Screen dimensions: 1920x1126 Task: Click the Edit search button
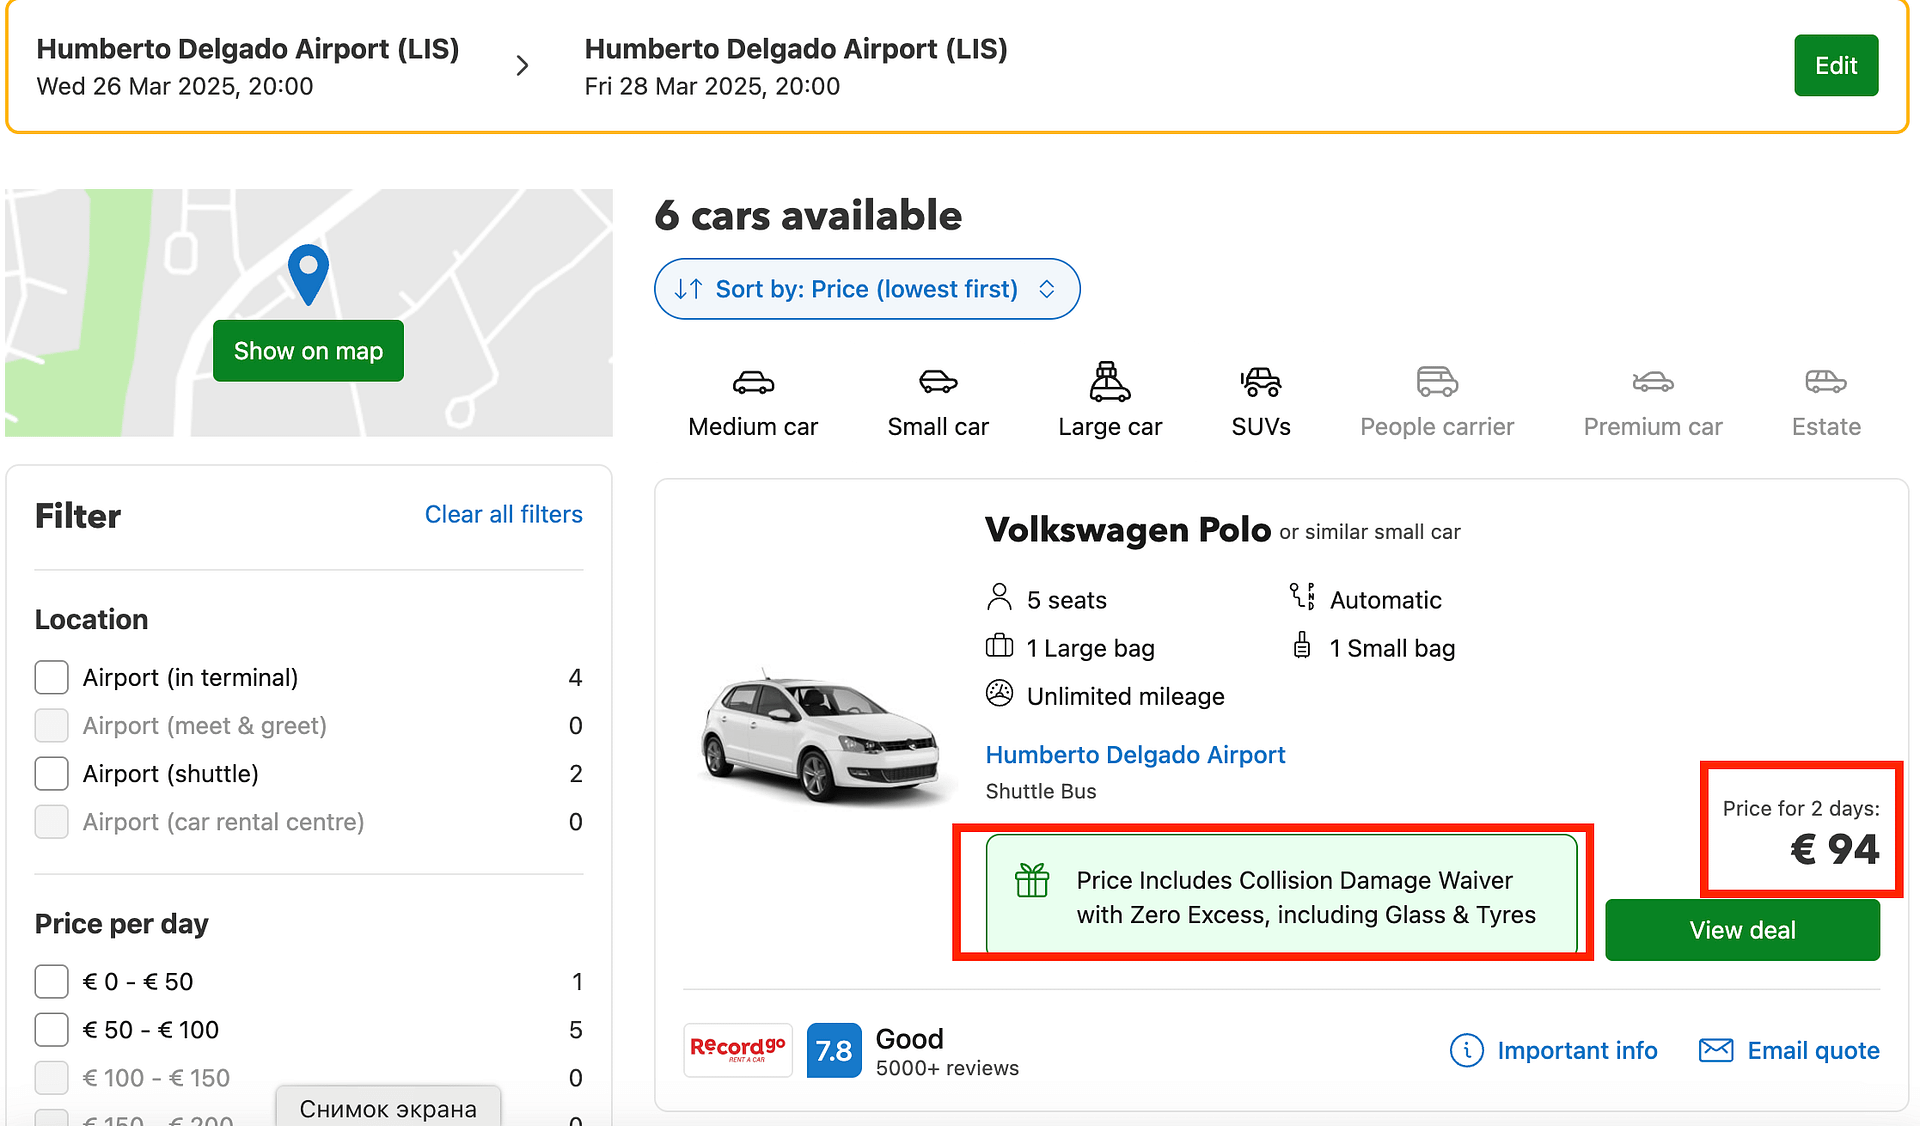pyautogui.click(x=1836, y=66)
